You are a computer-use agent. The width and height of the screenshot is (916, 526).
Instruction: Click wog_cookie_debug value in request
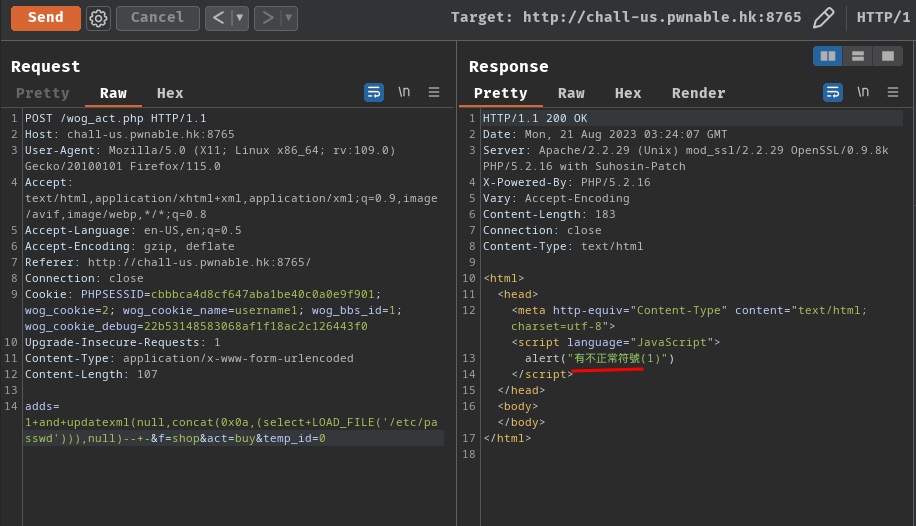pyautogui.click(x=256, y=326)
